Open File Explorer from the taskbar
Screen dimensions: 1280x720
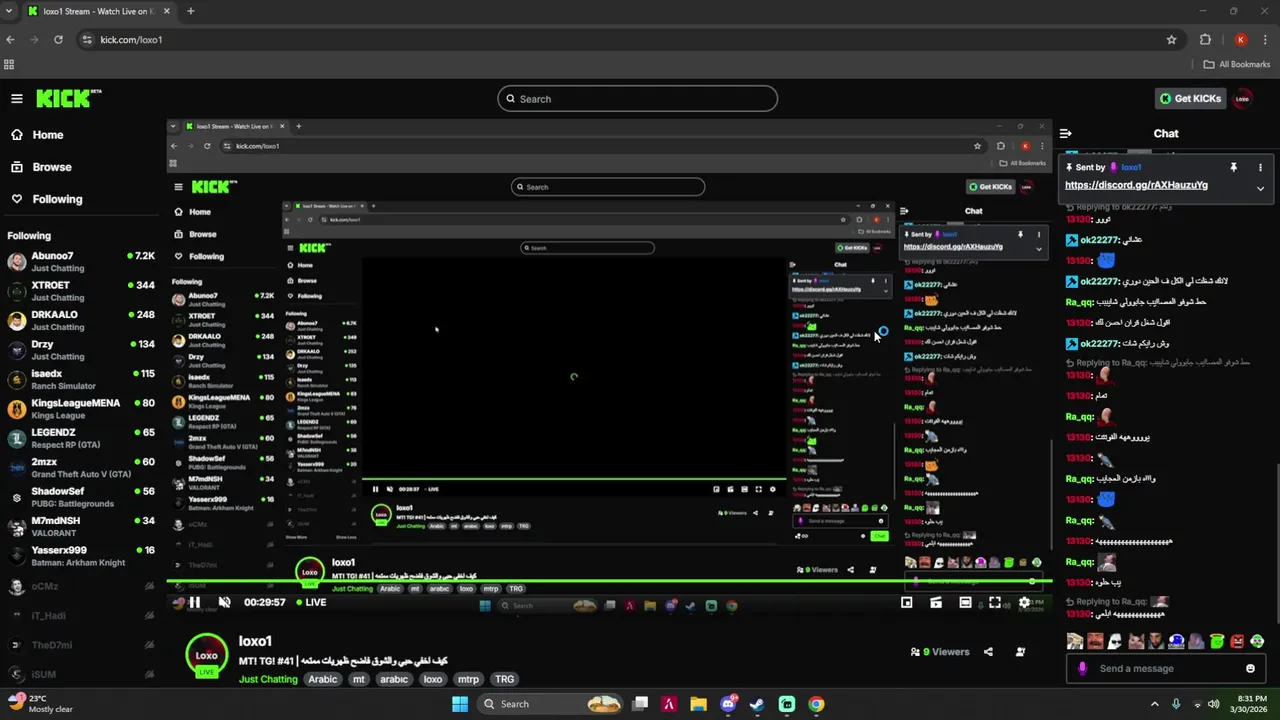pos(698,704)
